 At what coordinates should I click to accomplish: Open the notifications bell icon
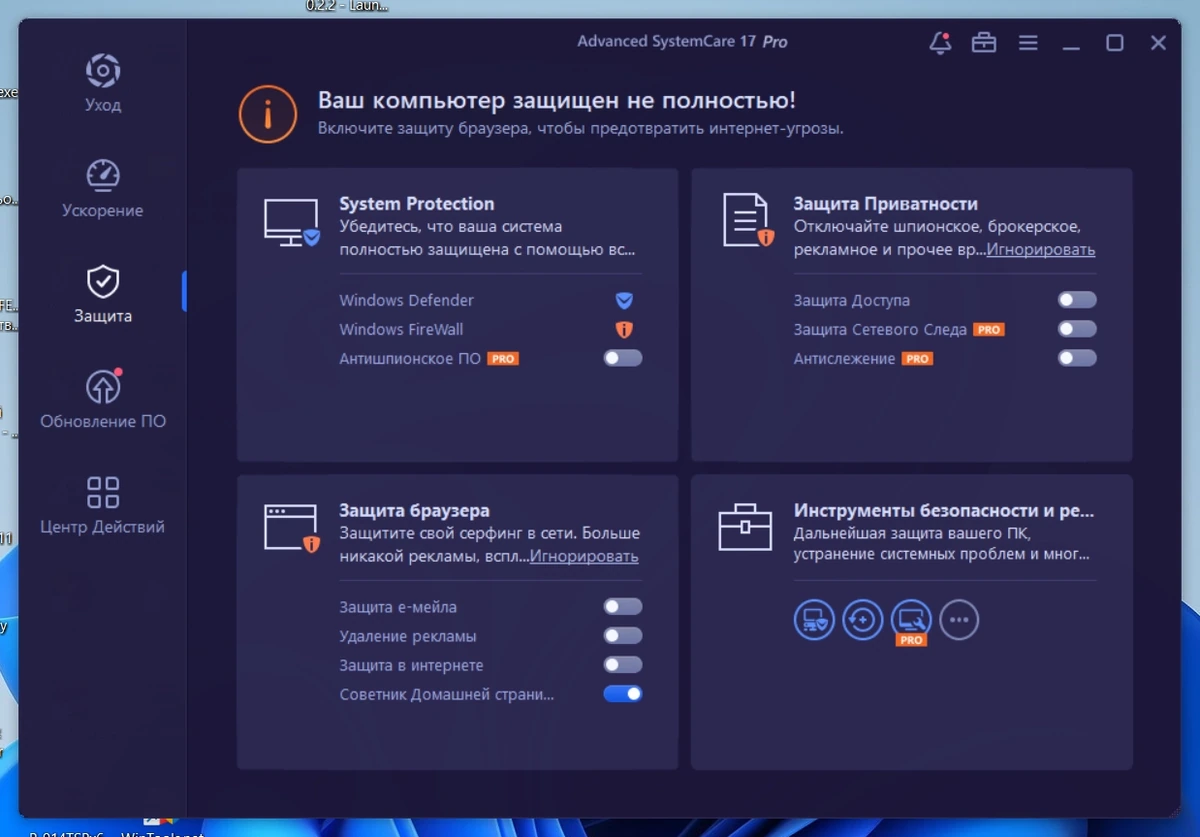[940, 43]
